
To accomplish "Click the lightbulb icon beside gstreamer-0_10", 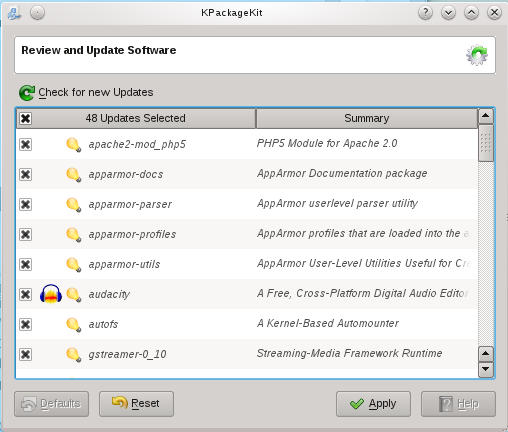I will (74, 355).
